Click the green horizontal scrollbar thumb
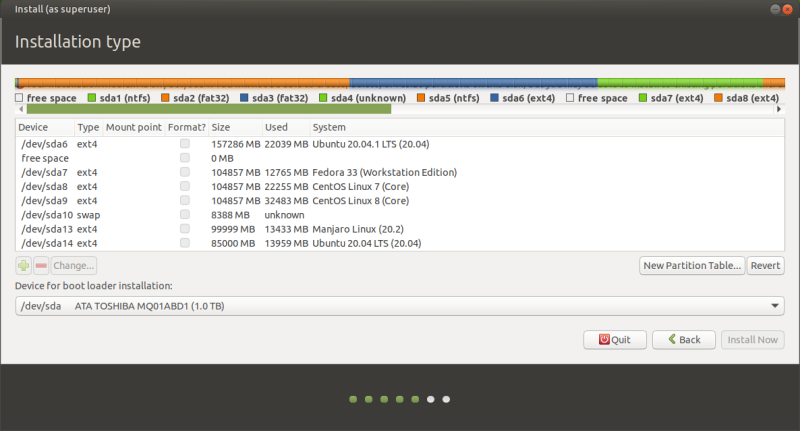 209,109
